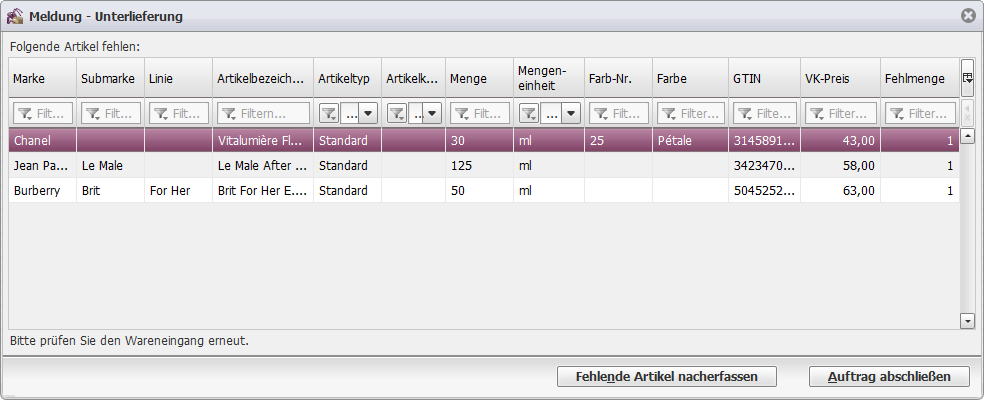Focus the GTIN filter input field
This screenshot has width=984, height=400.
click(764, 114)
